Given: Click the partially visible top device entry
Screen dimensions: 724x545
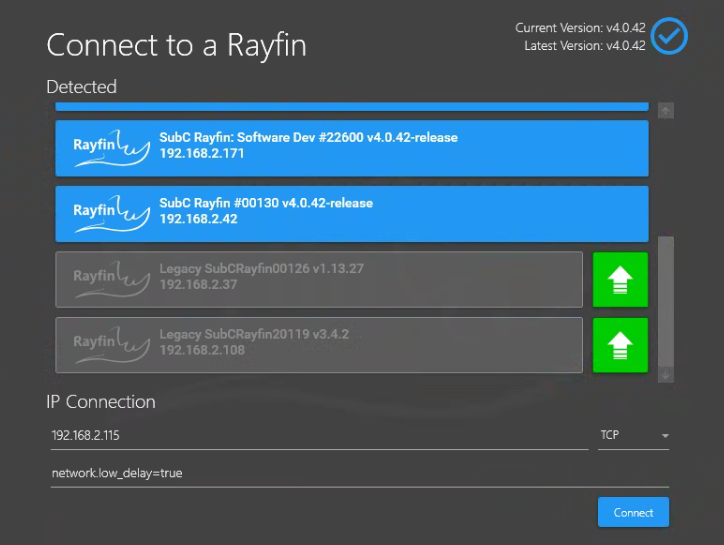Looking at the screenshot, I should point(350,105).
